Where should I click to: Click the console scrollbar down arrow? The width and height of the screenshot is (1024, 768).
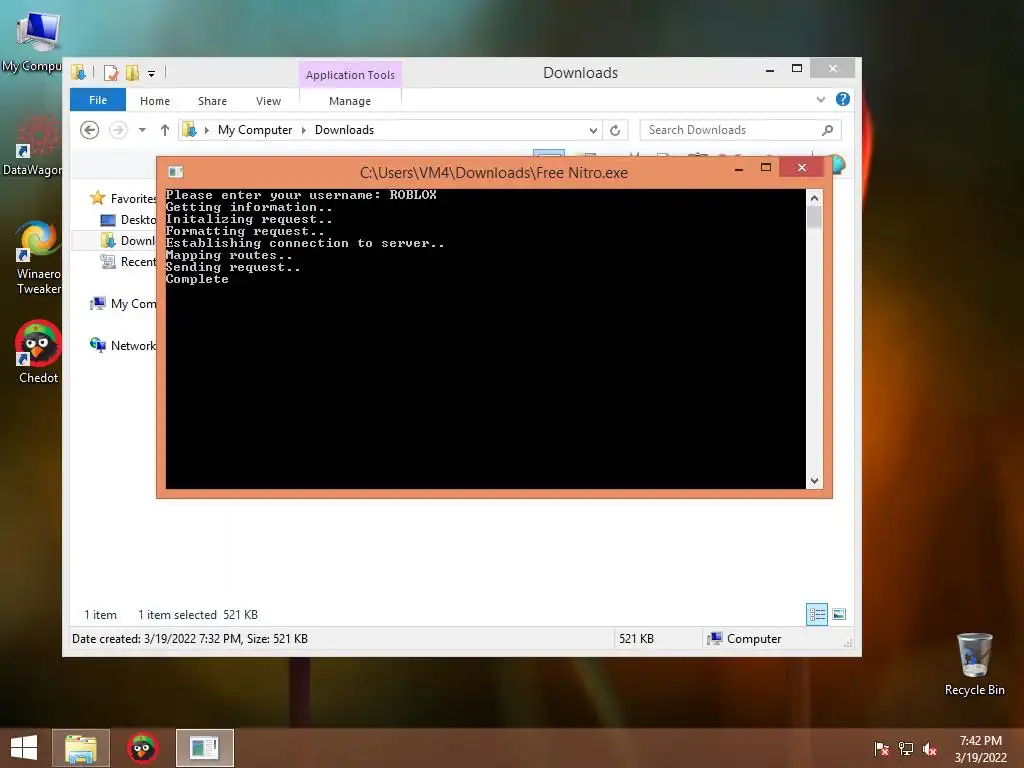[814, 481]
